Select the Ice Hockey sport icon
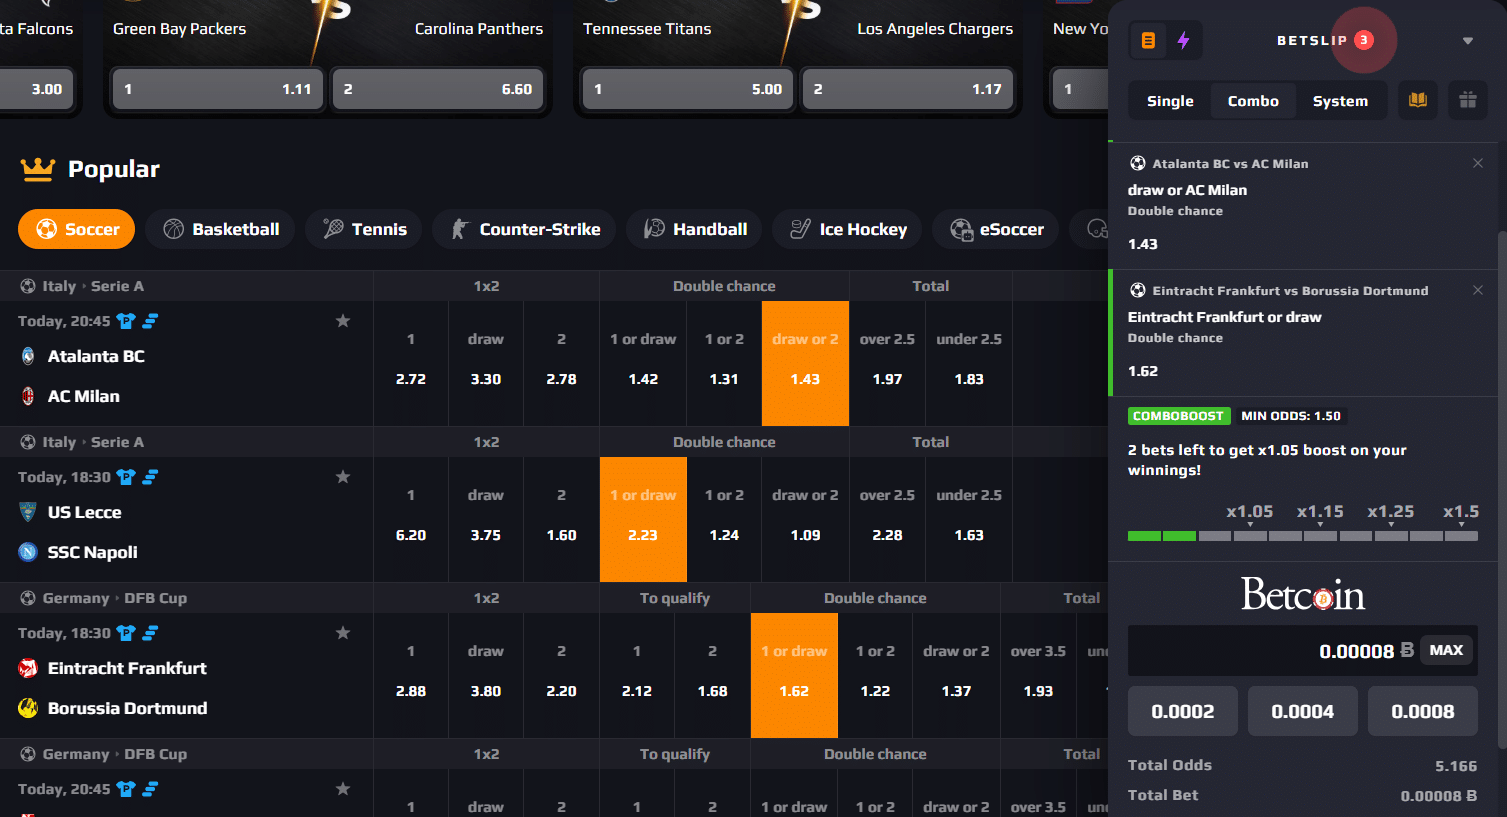 pos(801,229)
